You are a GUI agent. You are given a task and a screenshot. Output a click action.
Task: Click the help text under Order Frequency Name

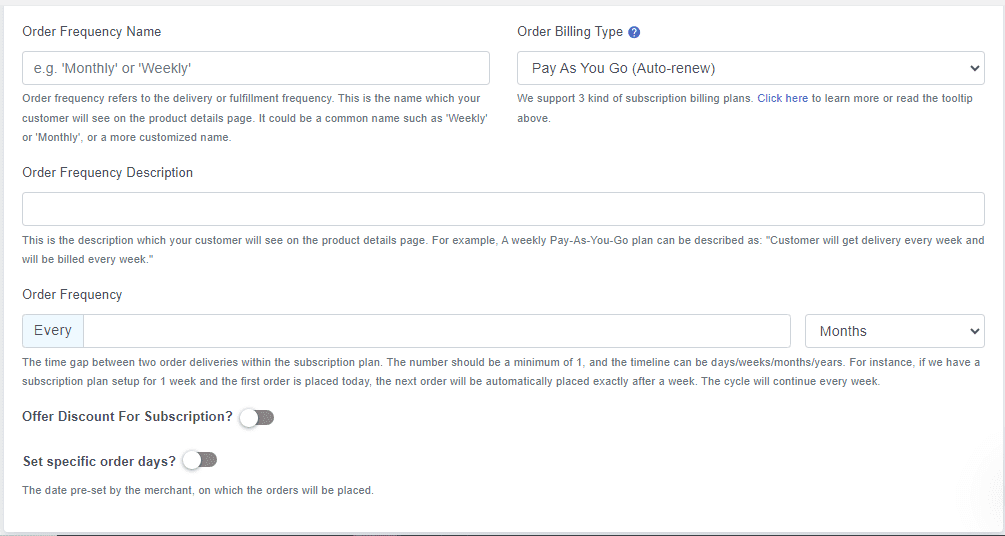[255, 118]
